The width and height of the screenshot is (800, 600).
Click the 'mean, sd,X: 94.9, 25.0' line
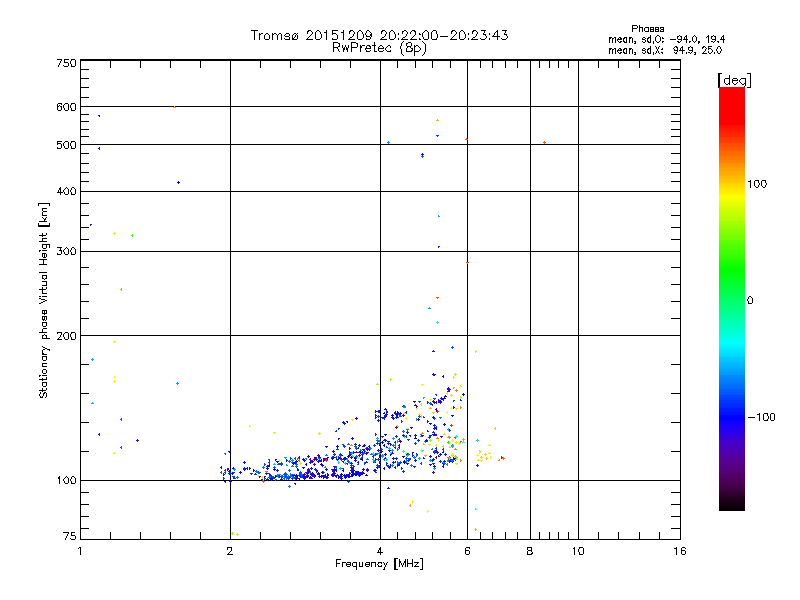click(x=665, y=50)
